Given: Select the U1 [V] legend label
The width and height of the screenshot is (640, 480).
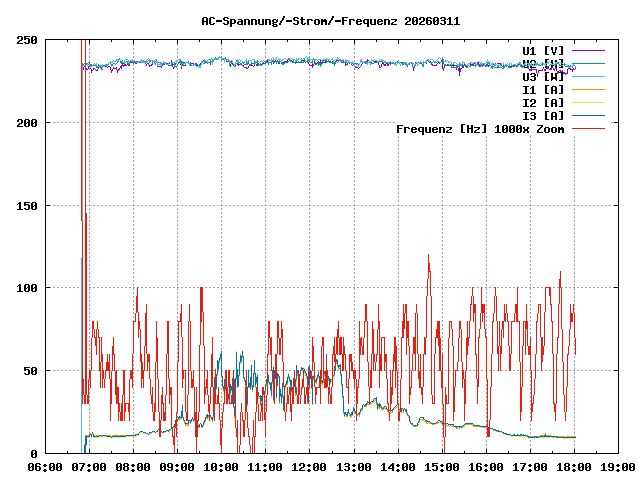Looking at the screenshot, I should click(543, 50).
